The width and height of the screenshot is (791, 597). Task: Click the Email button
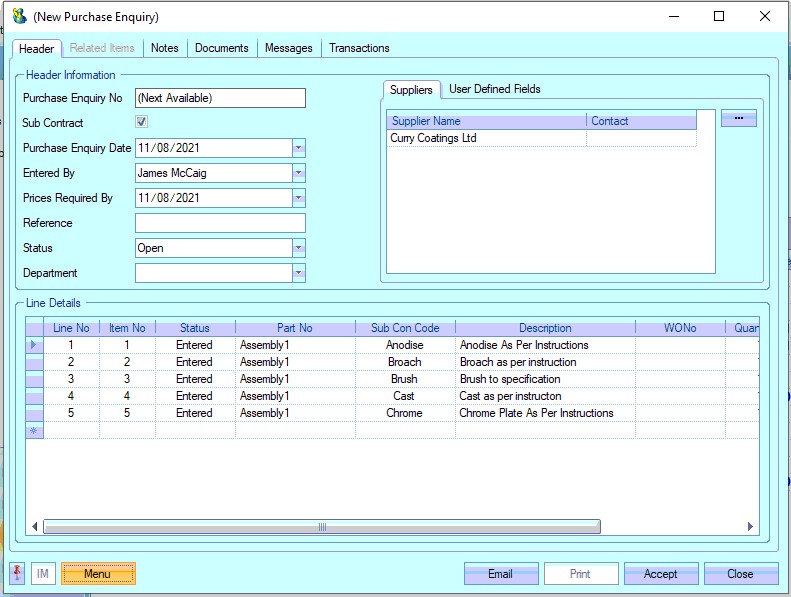tap(500, 574)
